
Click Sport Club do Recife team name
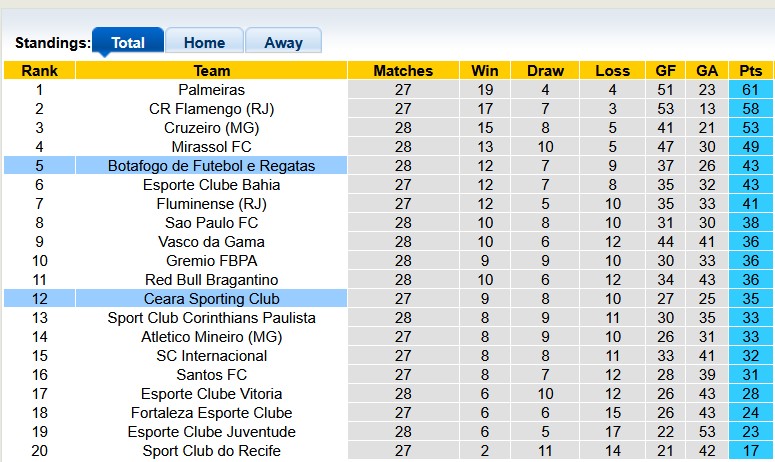(211, 451)
